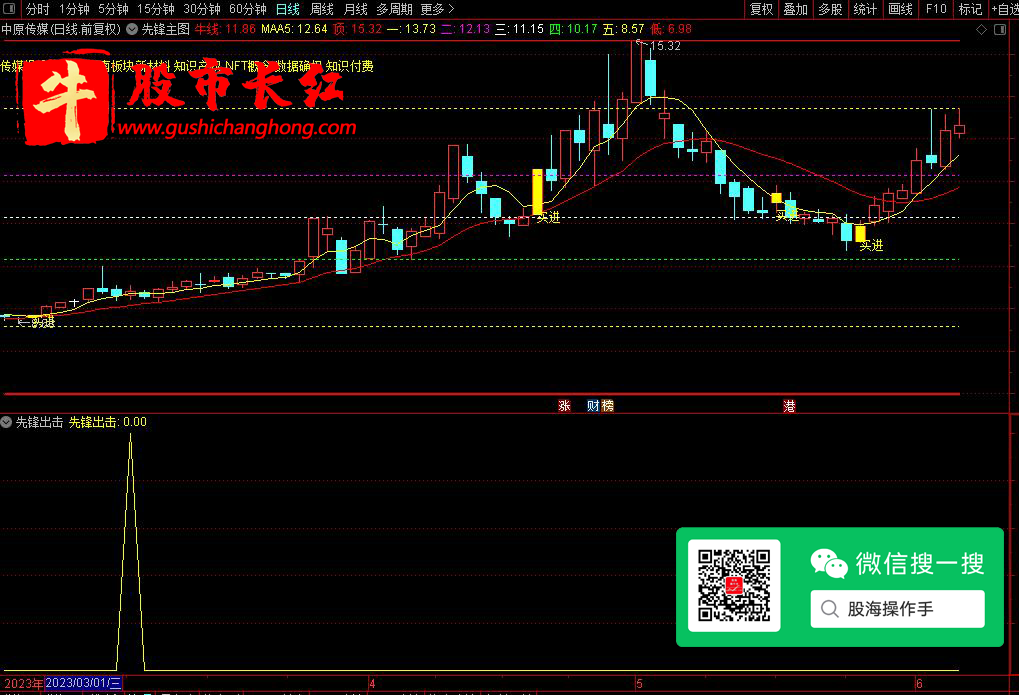Click the 复权 button

(x=761, y=9)
